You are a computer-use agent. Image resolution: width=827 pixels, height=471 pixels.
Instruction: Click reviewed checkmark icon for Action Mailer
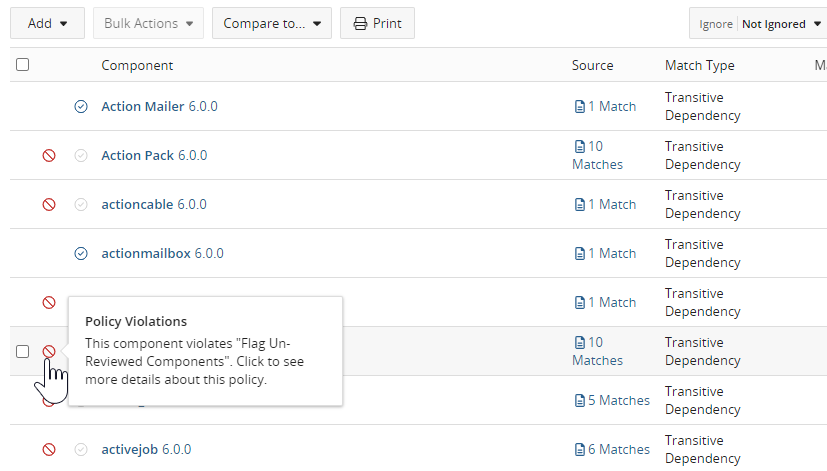click(81, 106)
